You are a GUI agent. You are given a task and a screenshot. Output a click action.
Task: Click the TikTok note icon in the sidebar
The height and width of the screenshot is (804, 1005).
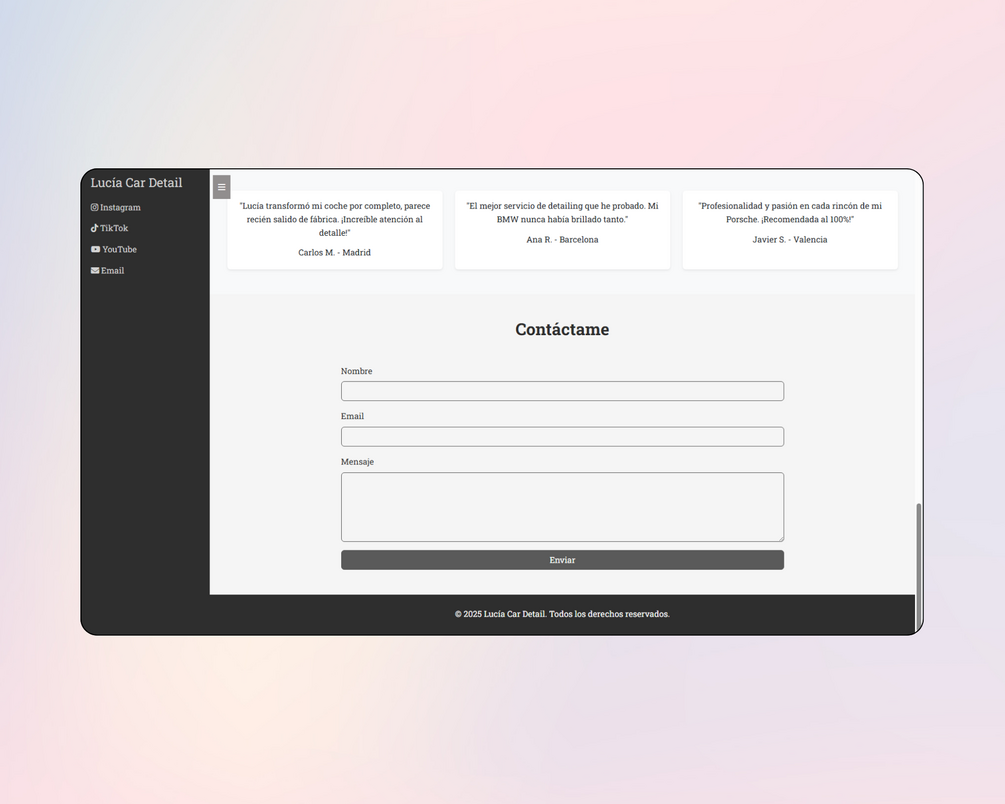coord(94,228)
